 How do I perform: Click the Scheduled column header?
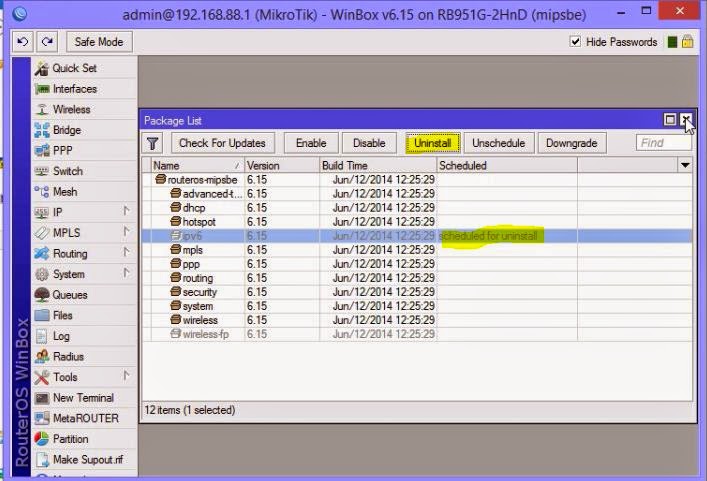507,165
